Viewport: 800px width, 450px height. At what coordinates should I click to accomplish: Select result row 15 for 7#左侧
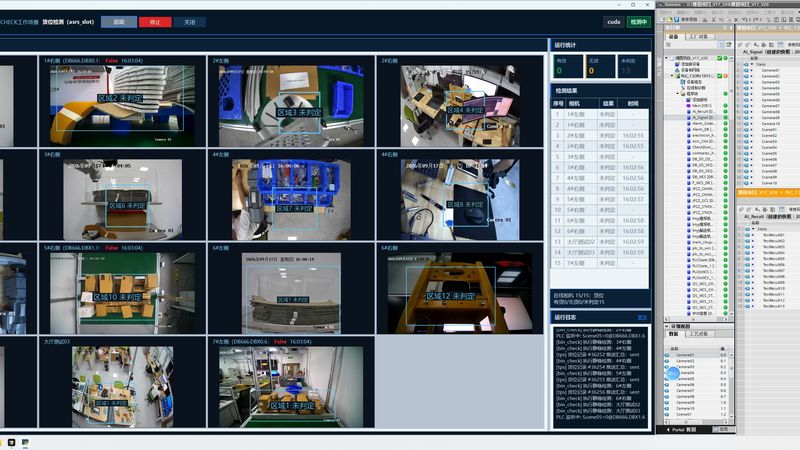click(x=599, y=263)
